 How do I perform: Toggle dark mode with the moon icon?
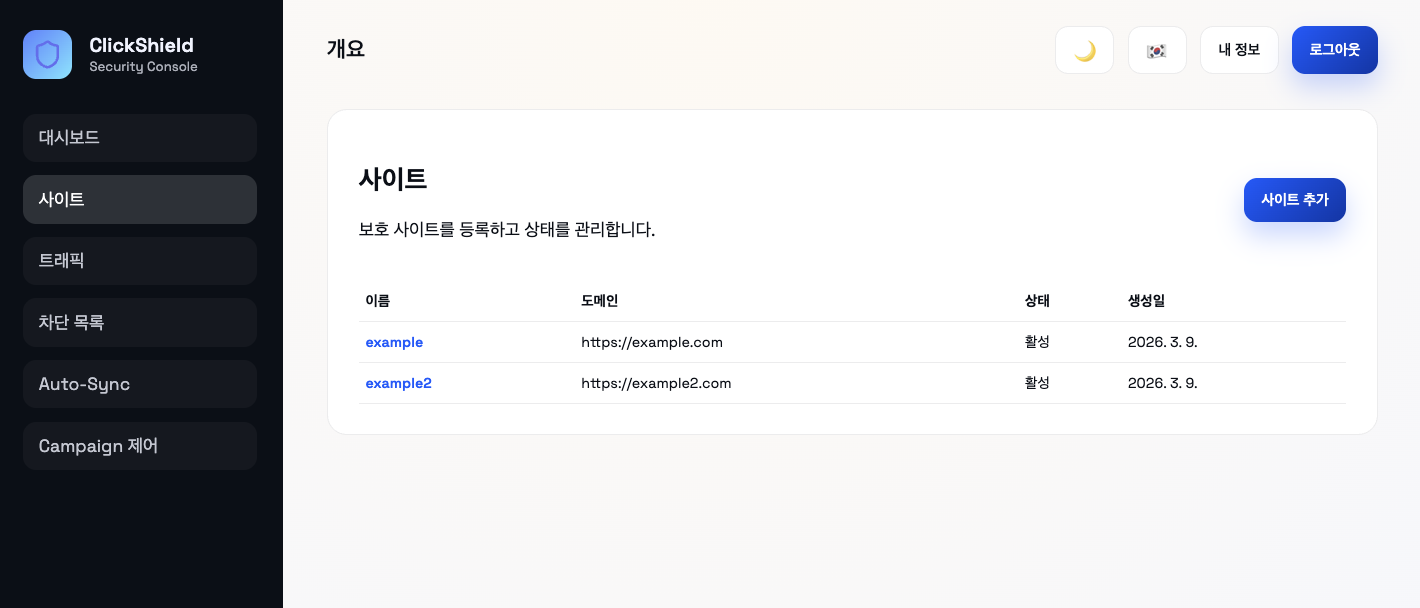tap(1084, 50)
